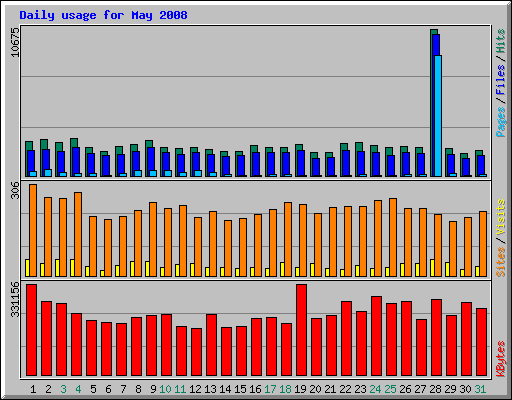
Task: Click day 13 on the date axis
Action: click(x=210, y=389)
